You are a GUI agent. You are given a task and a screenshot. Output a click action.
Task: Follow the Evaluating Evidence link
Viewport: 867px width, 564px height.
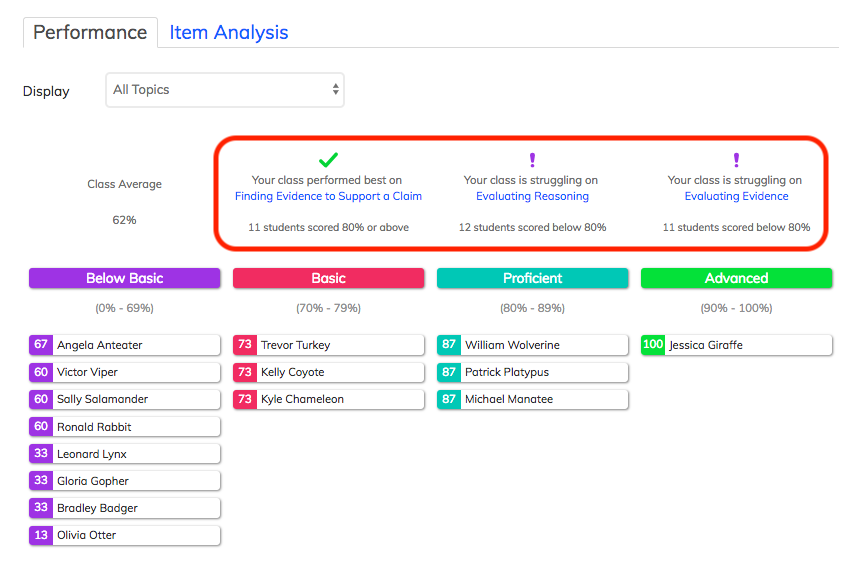(737, 196)
